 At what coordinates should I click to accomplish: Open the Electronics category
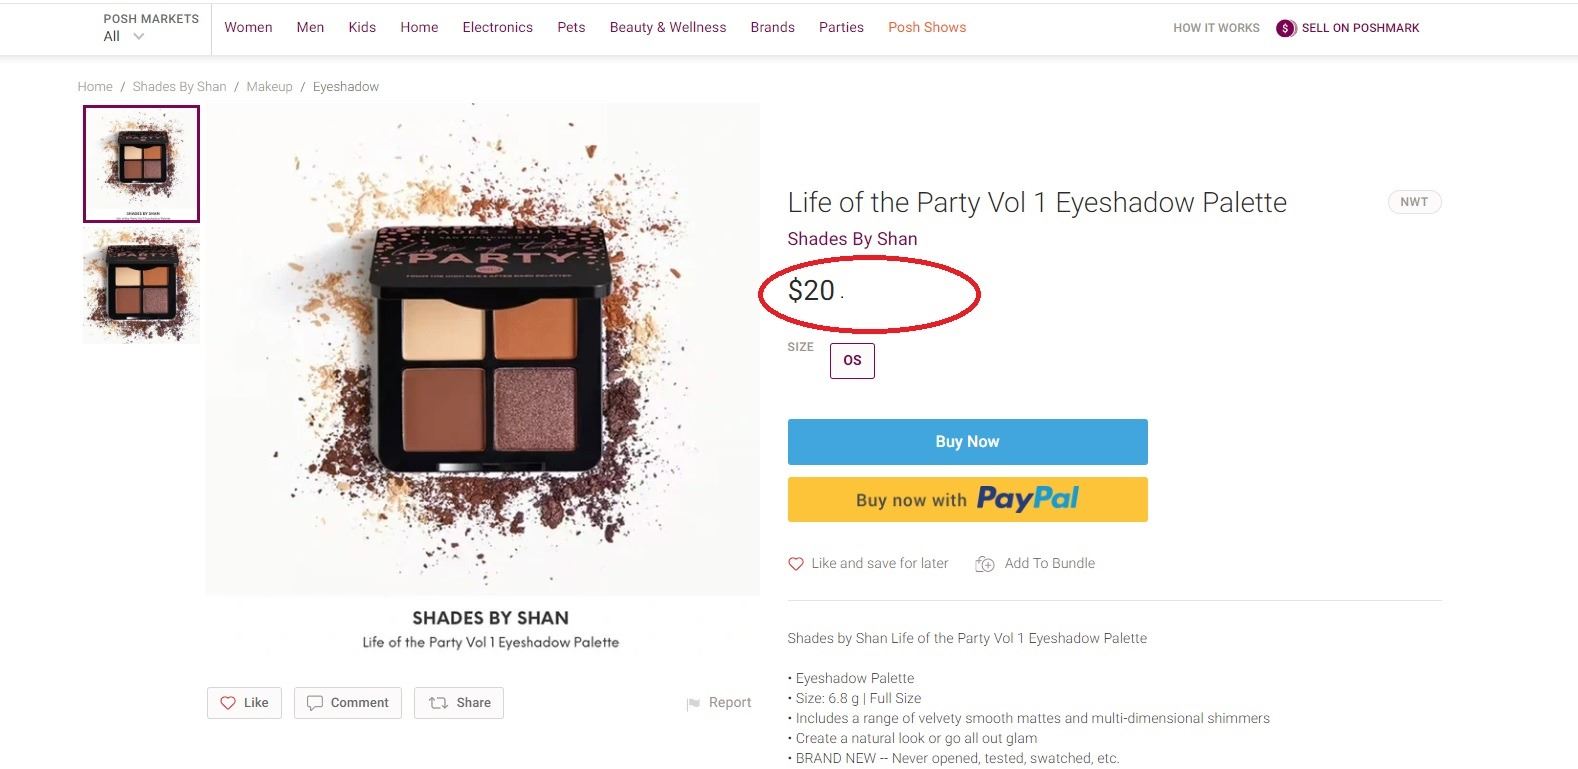[497, 28]
